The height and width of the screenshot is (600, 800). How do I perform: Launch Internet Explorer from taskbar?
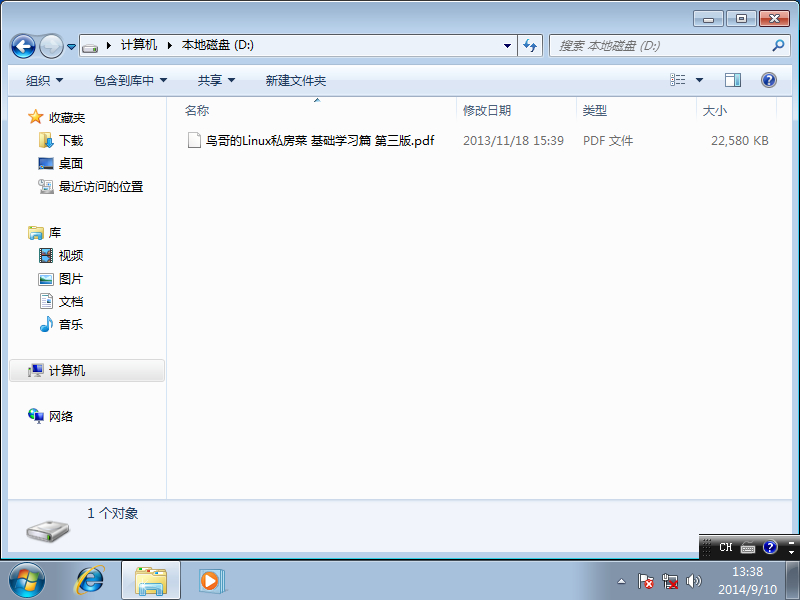90,581
